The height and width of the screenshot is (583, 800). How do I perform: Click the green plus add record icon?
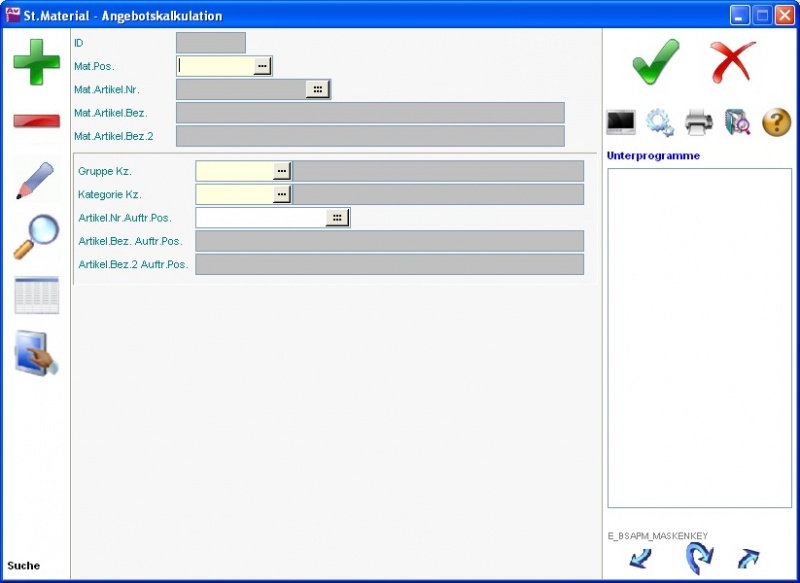coord(36,62)
